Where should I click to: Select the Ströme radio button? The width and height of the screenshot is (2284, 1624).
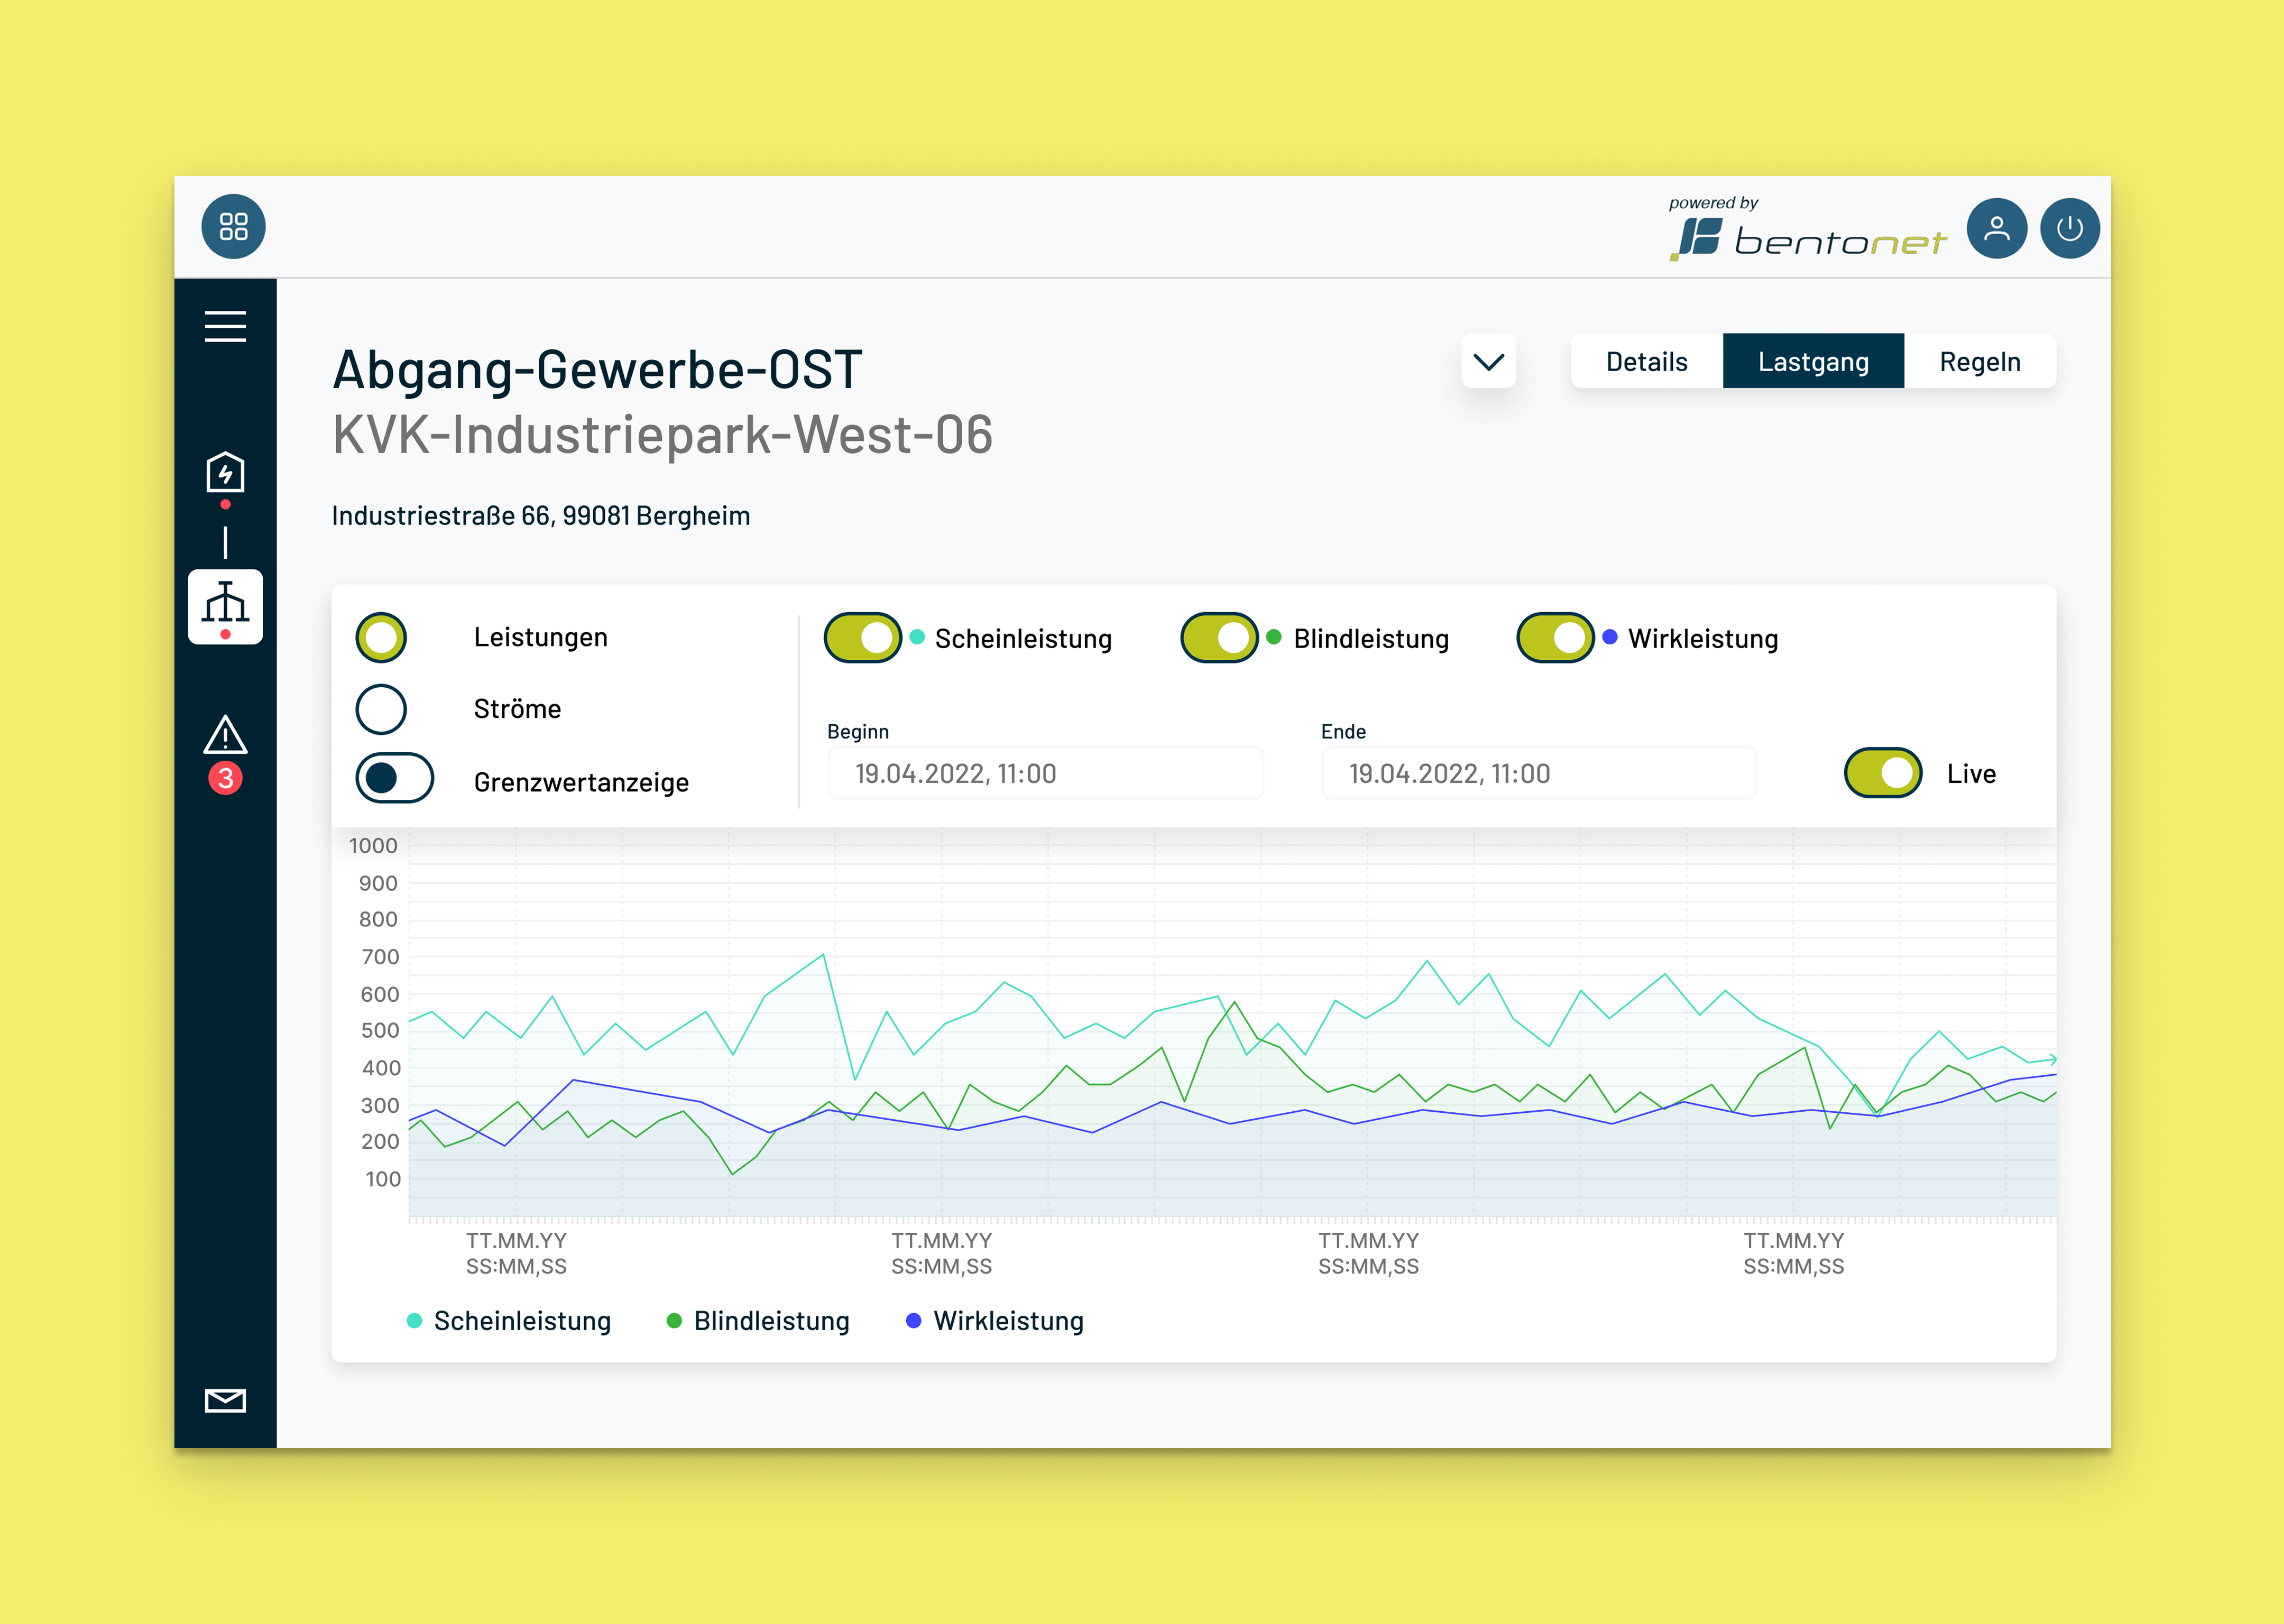pyautogui.click(x=381, y=709)
